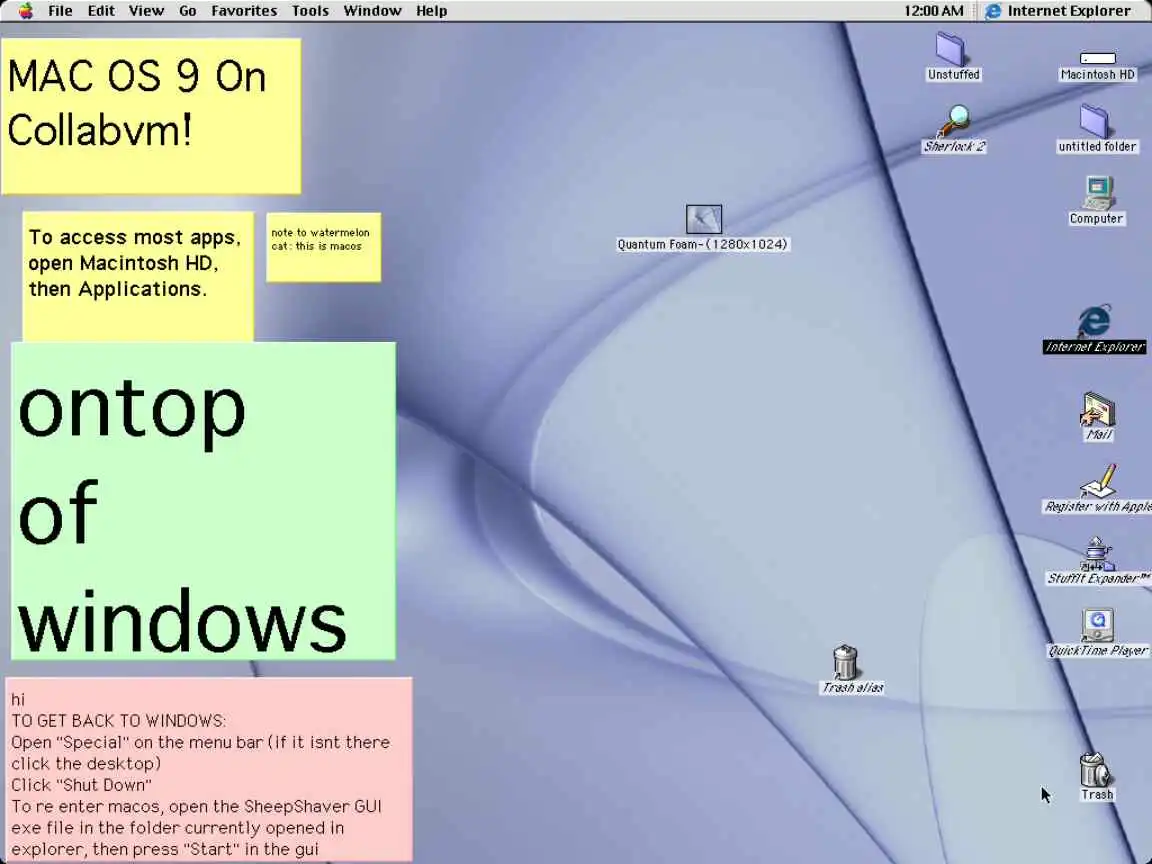
Task: Click the 'Sherlock 2' icon label
Action: pos(954,146)
